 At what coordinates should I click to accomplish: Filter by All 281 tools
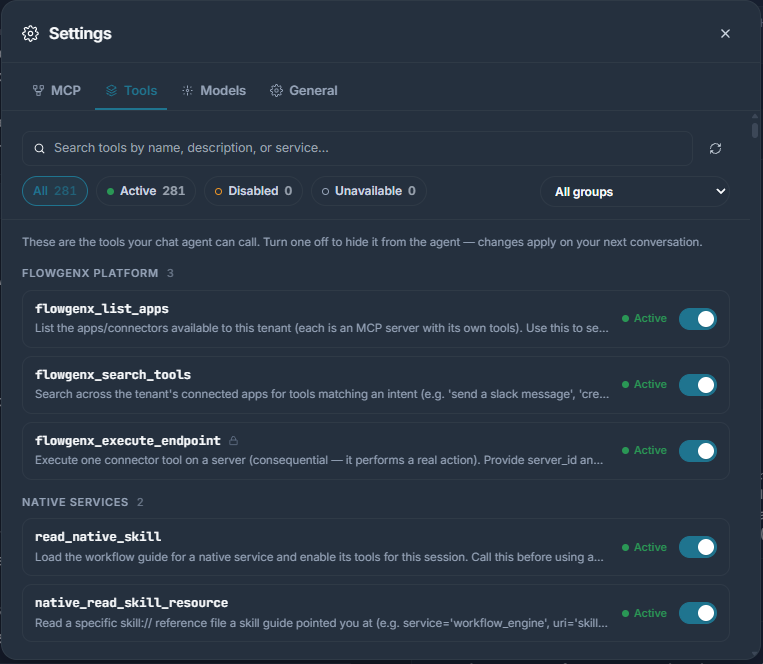click(55, 191)
